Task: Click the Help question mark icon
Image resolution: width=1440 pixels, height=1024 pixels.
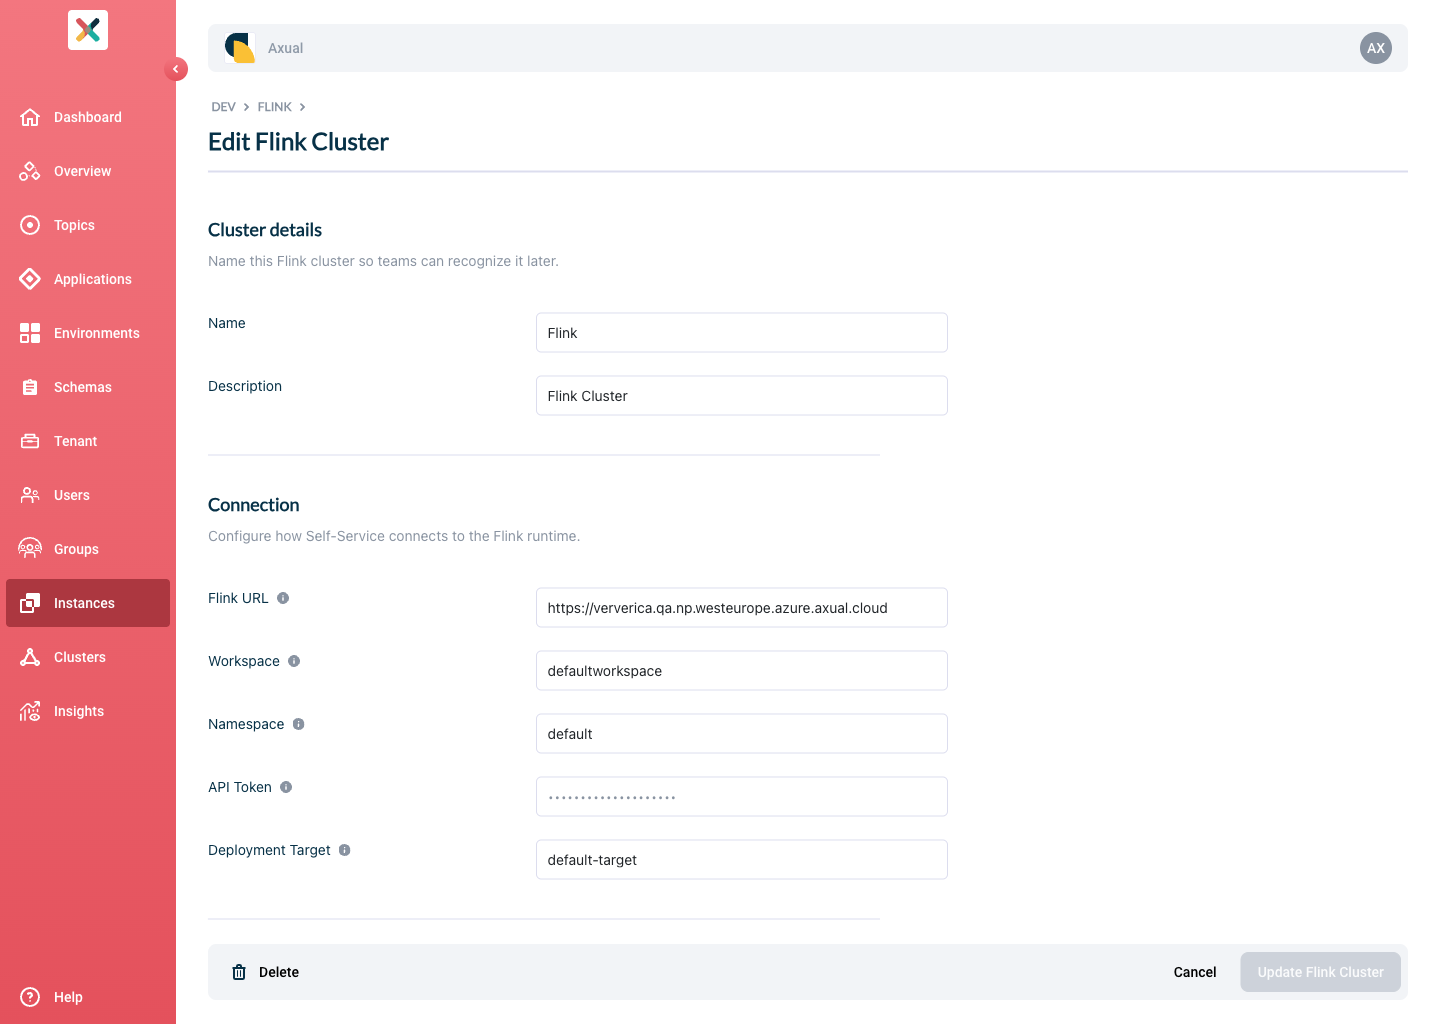Action: click(30, 997)
